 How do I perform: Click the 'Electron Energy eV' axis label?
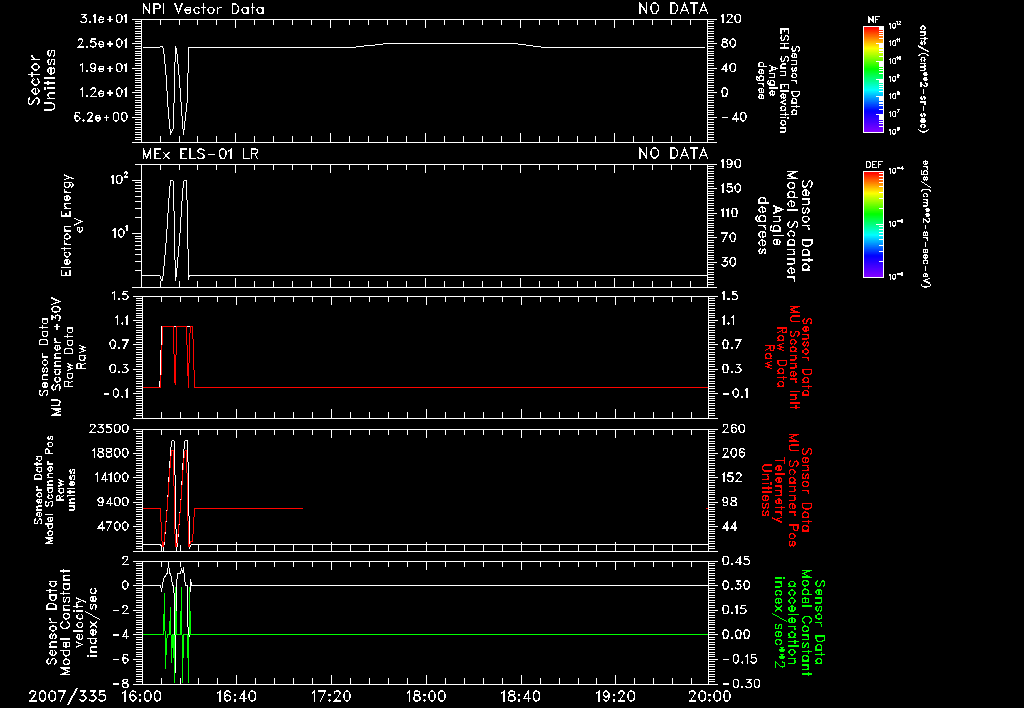72,225
